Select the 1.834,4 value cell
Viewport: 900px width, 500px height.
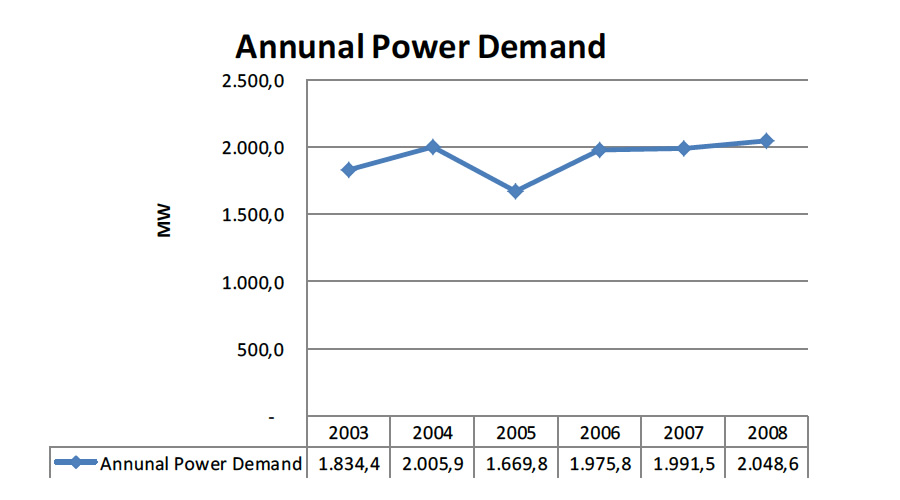pos(348,464)
